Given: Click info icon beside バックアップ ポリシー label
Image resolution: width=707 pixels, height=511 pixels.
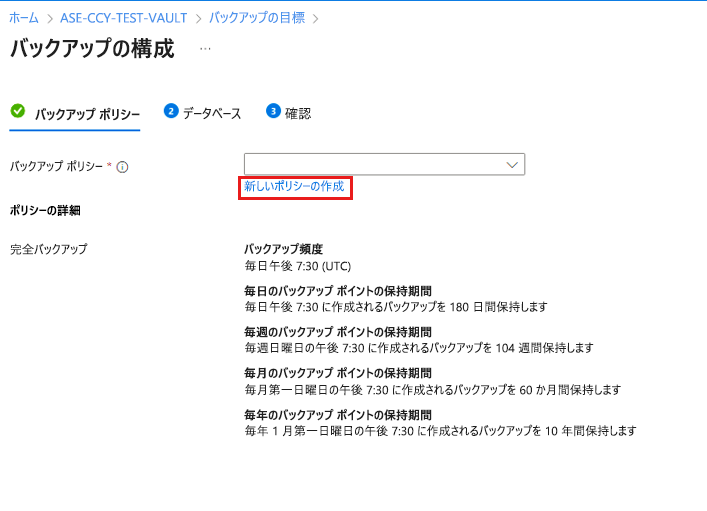Looking at the screenshot, I should click(122, 167).
